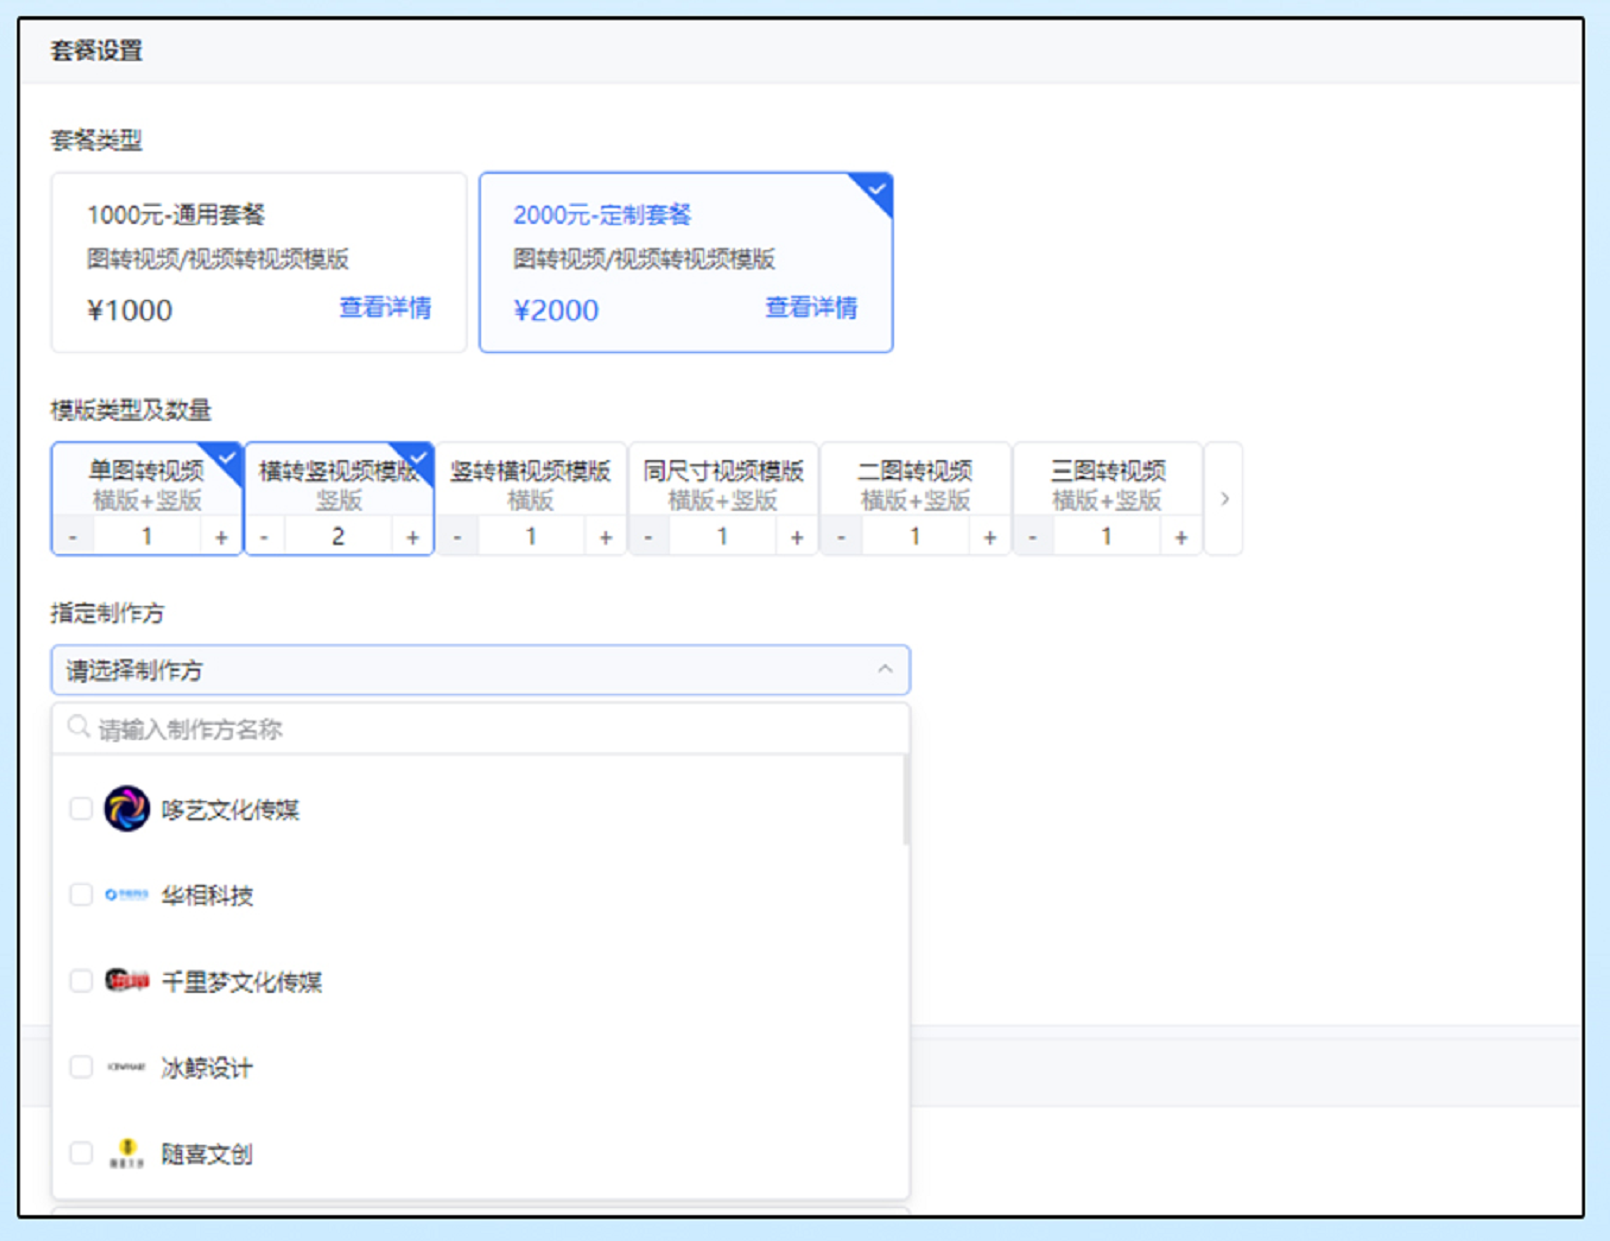Decrease quantity for 三图转视频
The height and width of the screenshot is (1241, 1610).
[1034, 537]
